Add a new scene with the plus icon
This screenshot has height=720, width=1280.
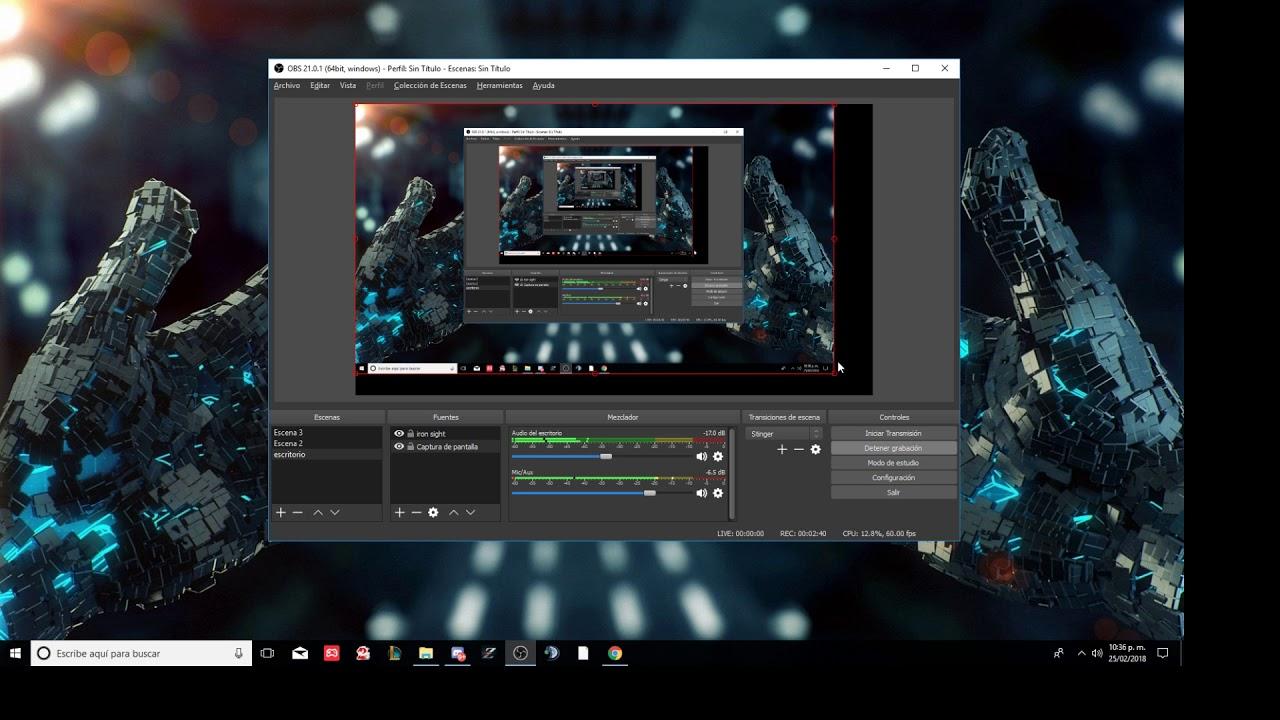[281, 512]
